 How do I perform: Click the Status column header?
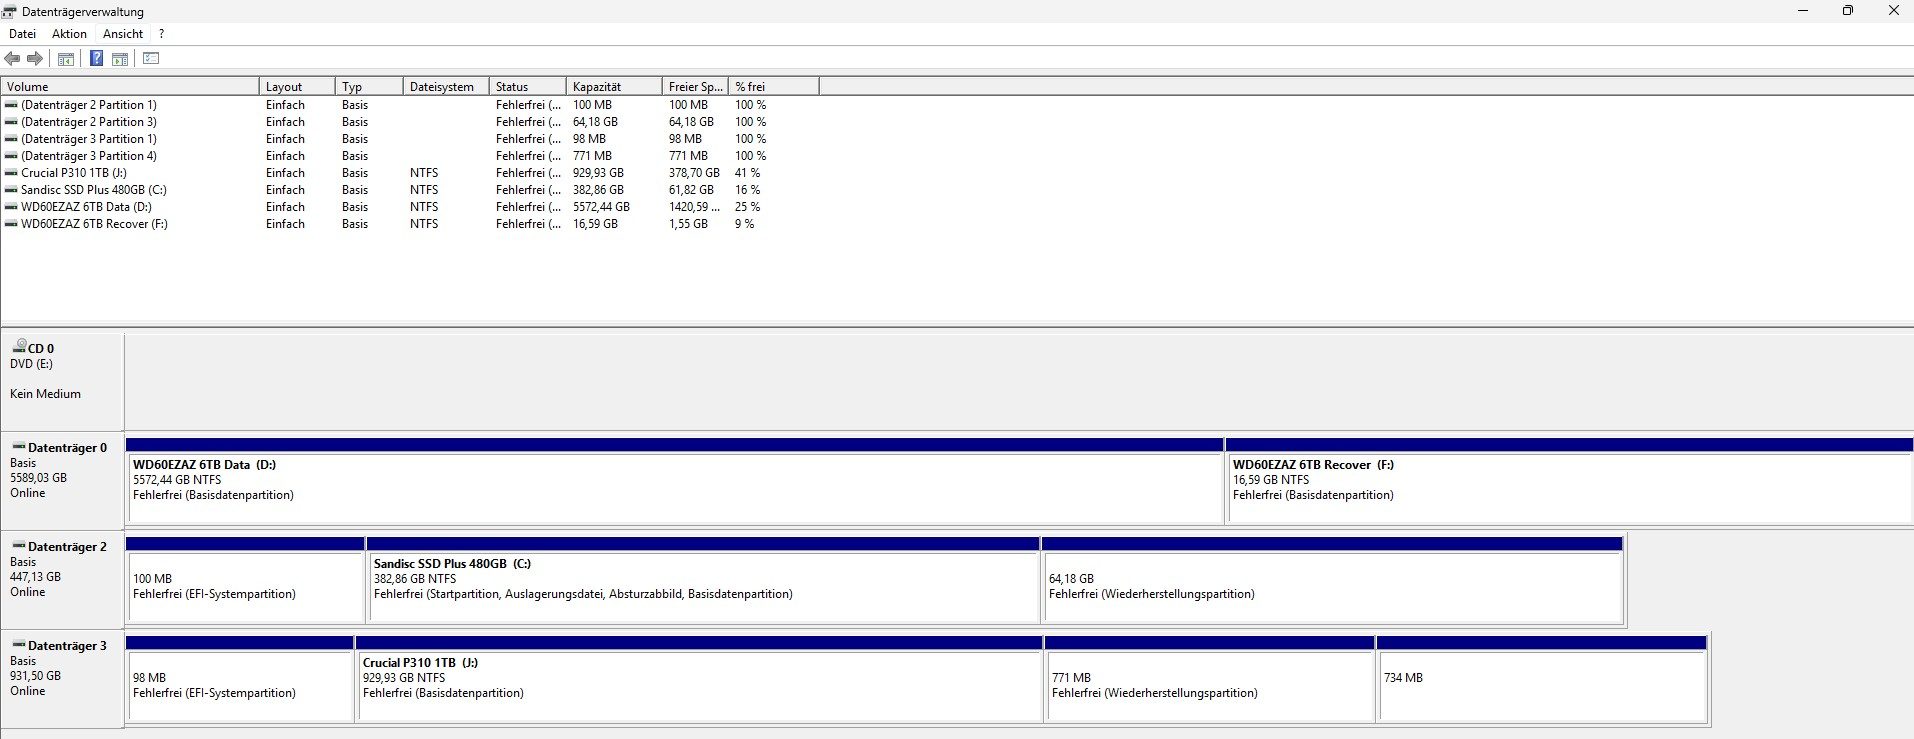tap(528, 87)
